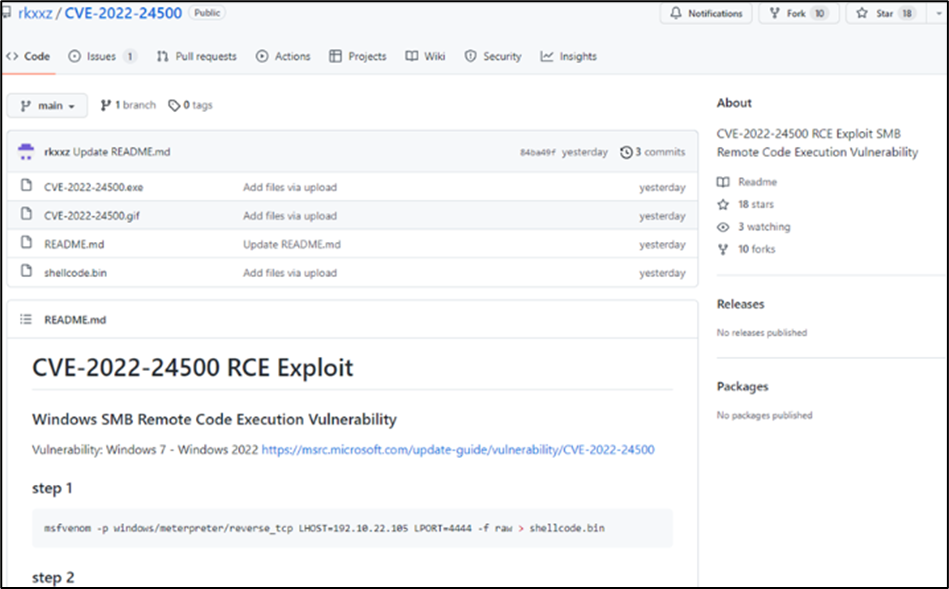Click the Notifications button
The height and width of the screenshot is (589, 949).
[706, 13]
